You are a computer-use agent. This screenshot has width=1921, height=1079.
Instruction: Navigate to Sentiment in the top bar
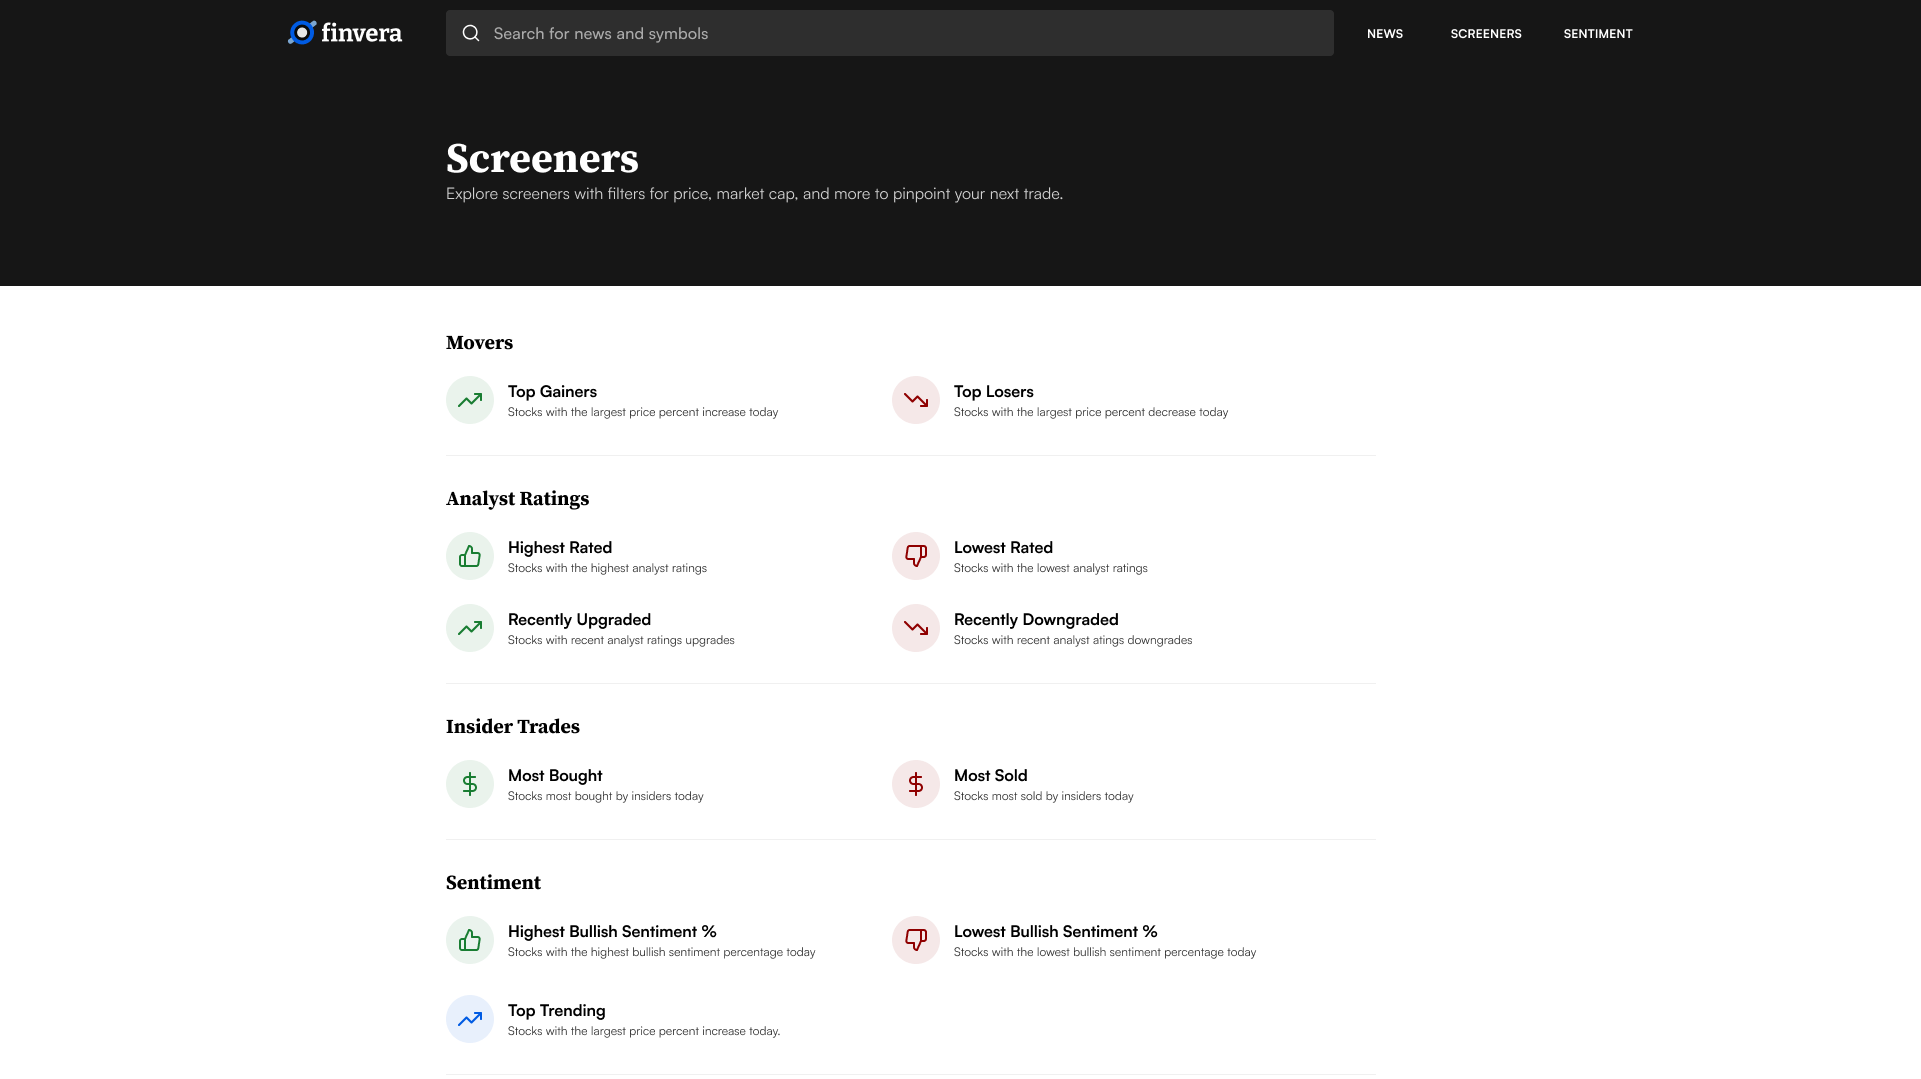[1597, 33]
